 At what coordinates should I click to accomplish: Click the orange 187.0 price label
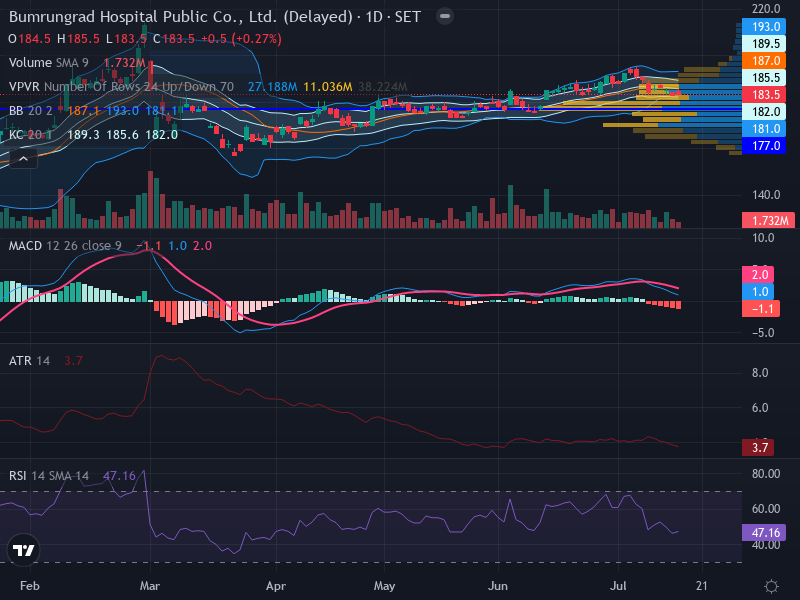764,61
